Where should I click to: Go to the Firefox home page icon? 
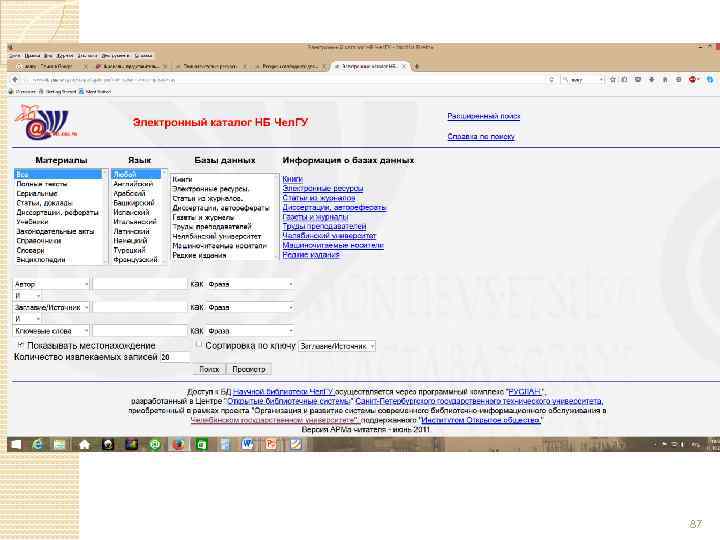click(665, 80)
